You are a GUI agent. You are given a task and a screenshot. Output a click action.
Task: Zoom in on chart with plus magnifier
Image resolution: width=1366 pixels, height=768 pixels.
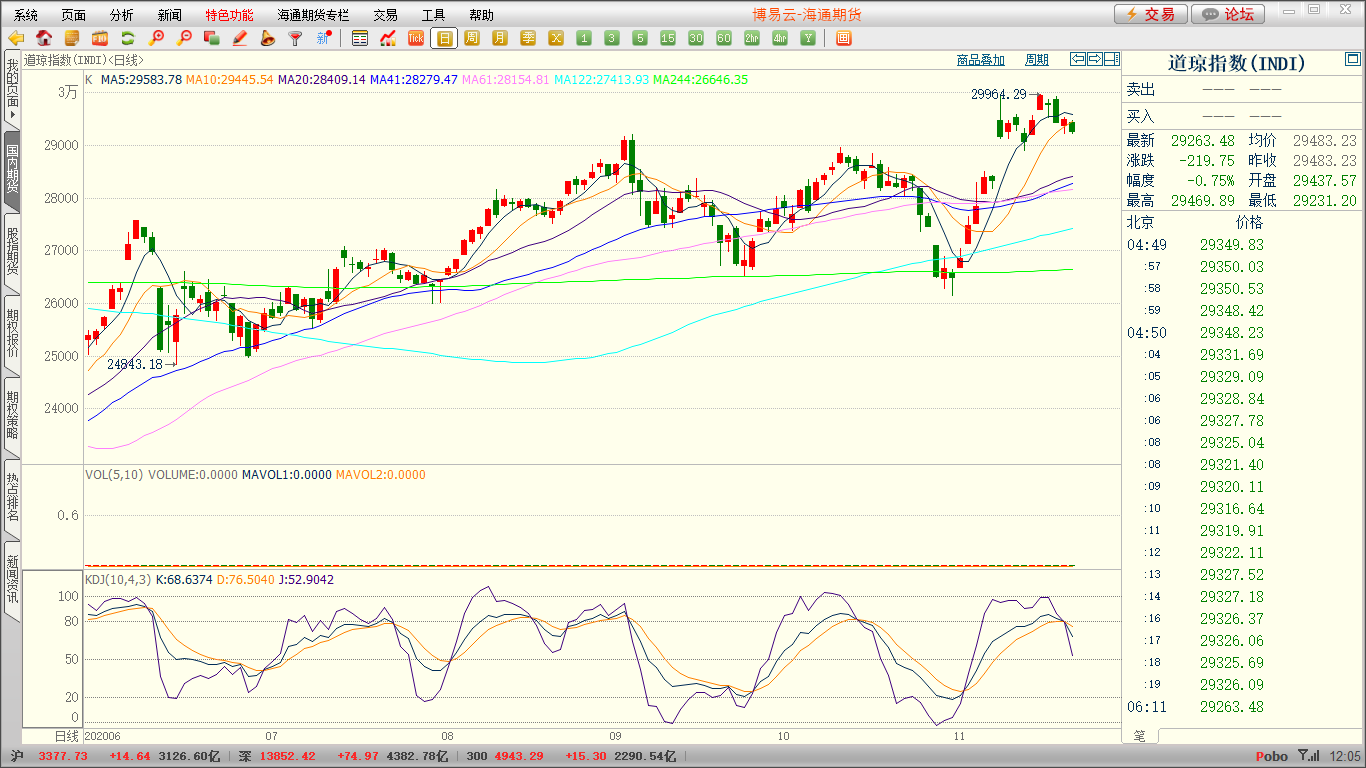click(155, 39)
